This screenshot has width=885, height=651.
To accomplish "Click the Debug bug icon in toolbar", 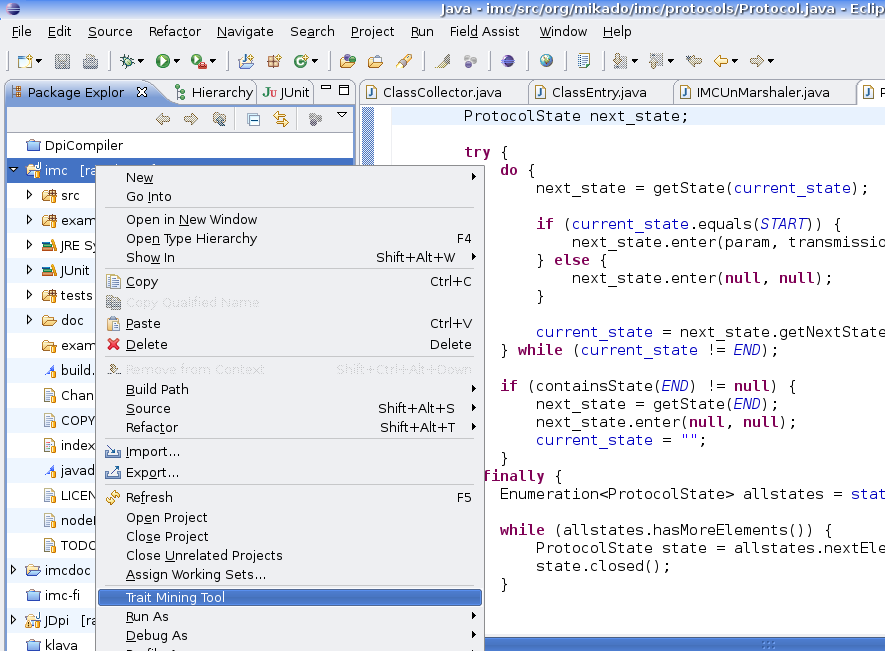I will coord(127,61).
